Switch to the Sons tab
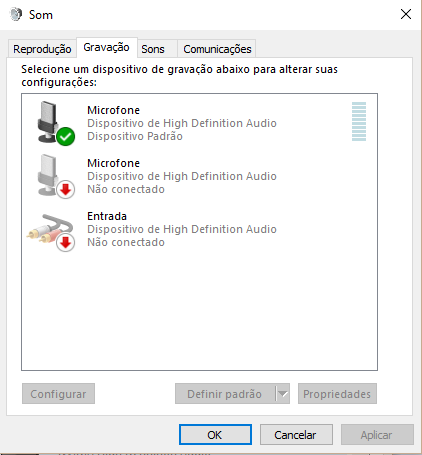The height and width of the screenshot is (455, 422). (x=153, y=49)
